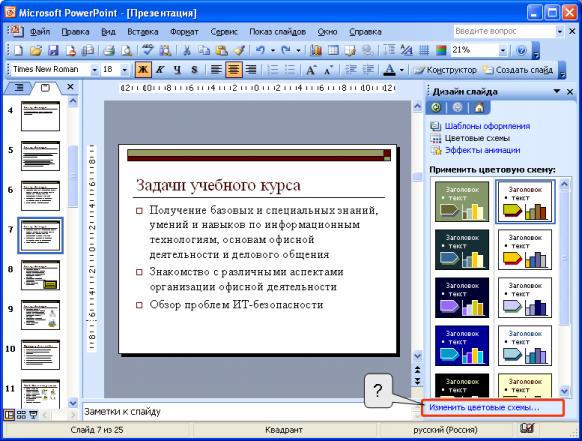The image size is (582, 441).
Task: Click the Cut scissors icon
Action: click(187, 50)
